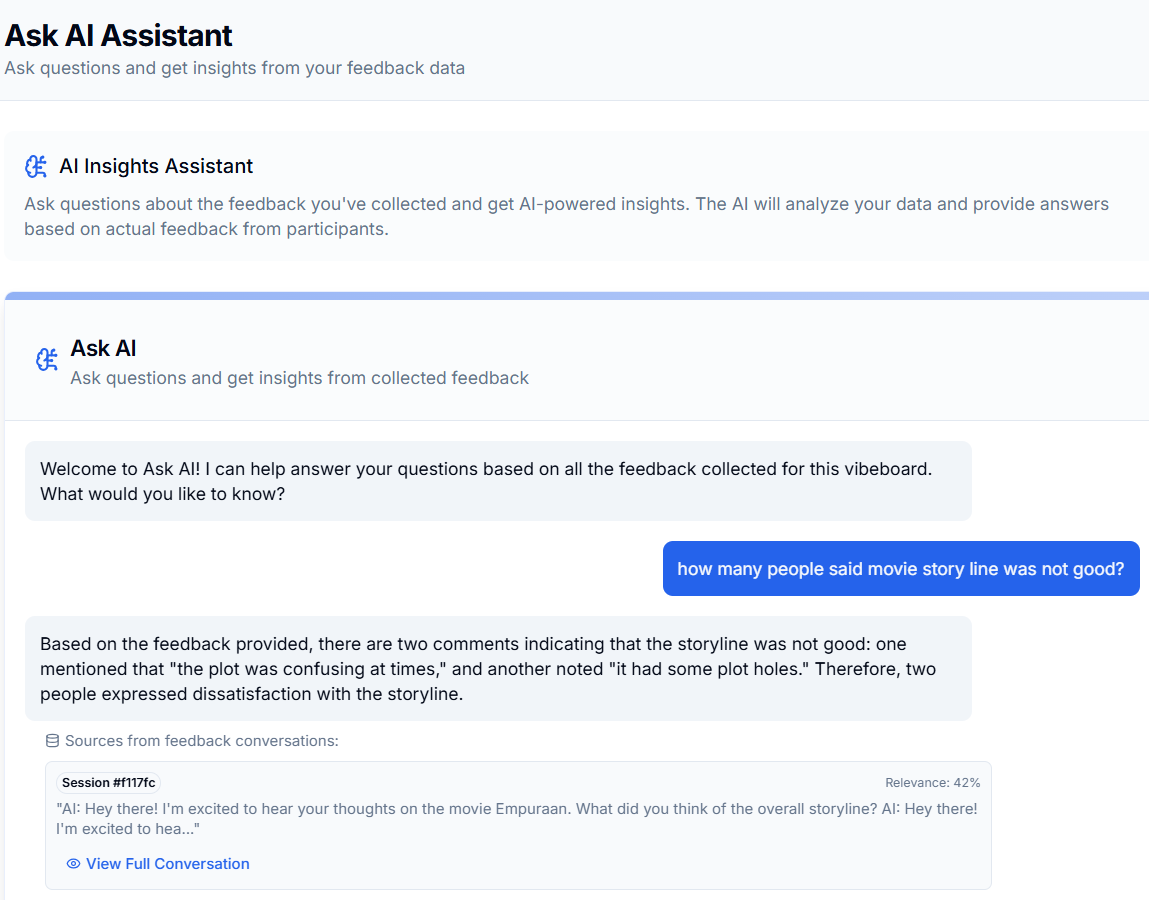1149x900 pixels.
Task: Click the subtitle under Ask AI Assistant heading
Action: (234, 68)
